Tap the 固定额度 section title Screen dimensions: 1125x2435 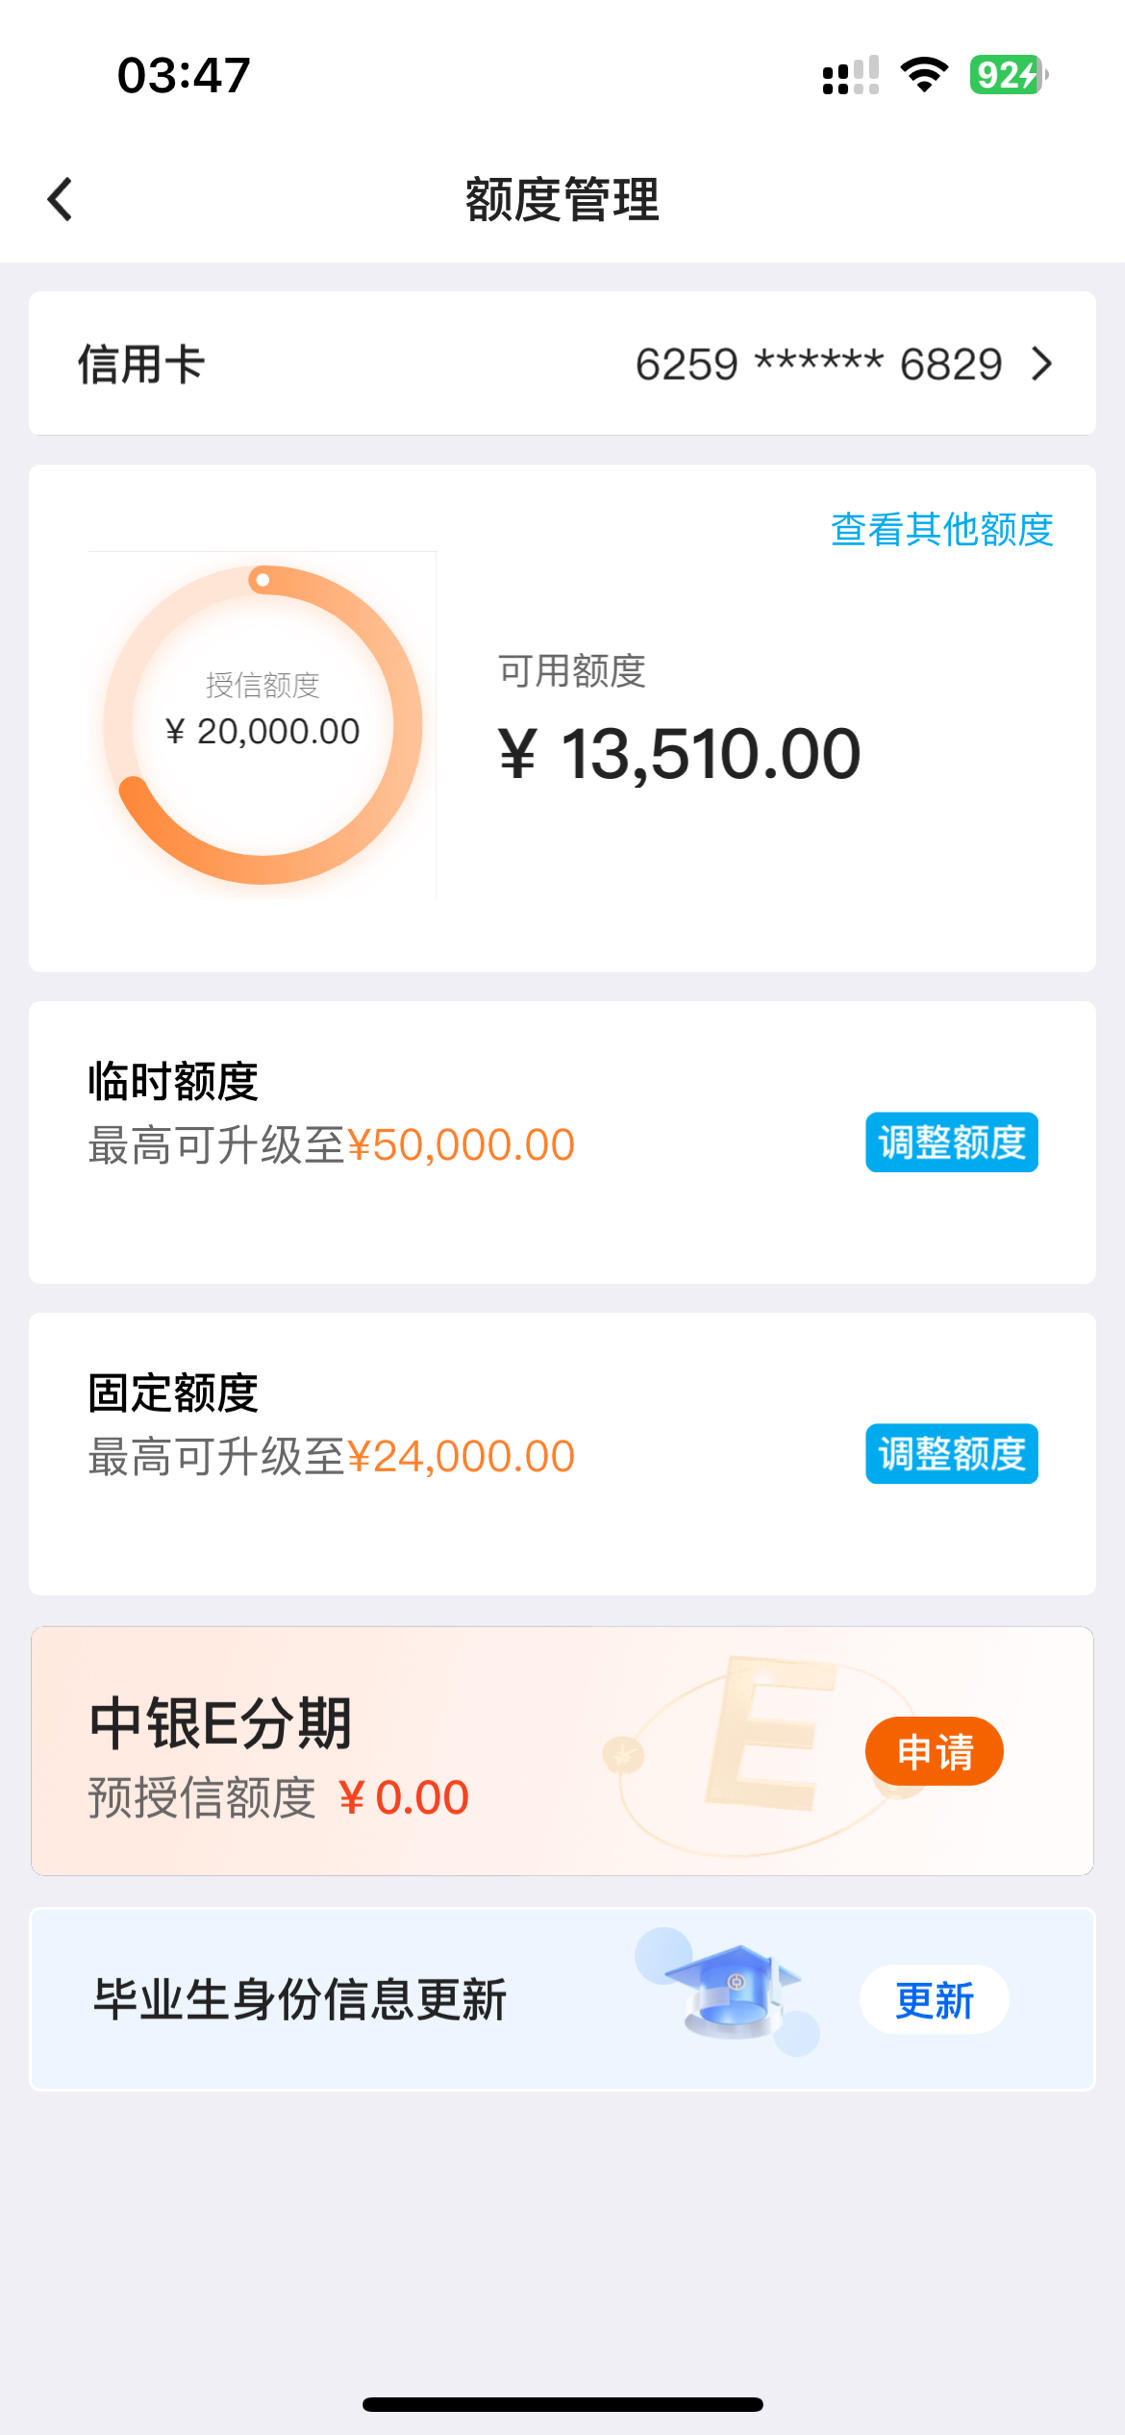click(173, 1392)
